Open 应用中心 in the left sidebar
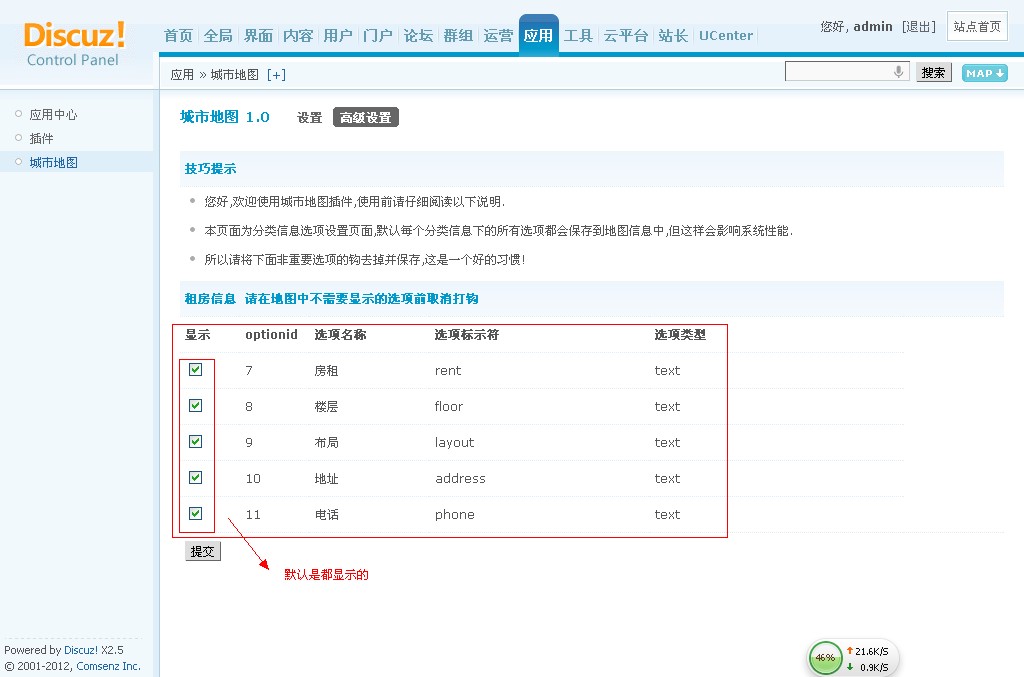 point(53,115)
